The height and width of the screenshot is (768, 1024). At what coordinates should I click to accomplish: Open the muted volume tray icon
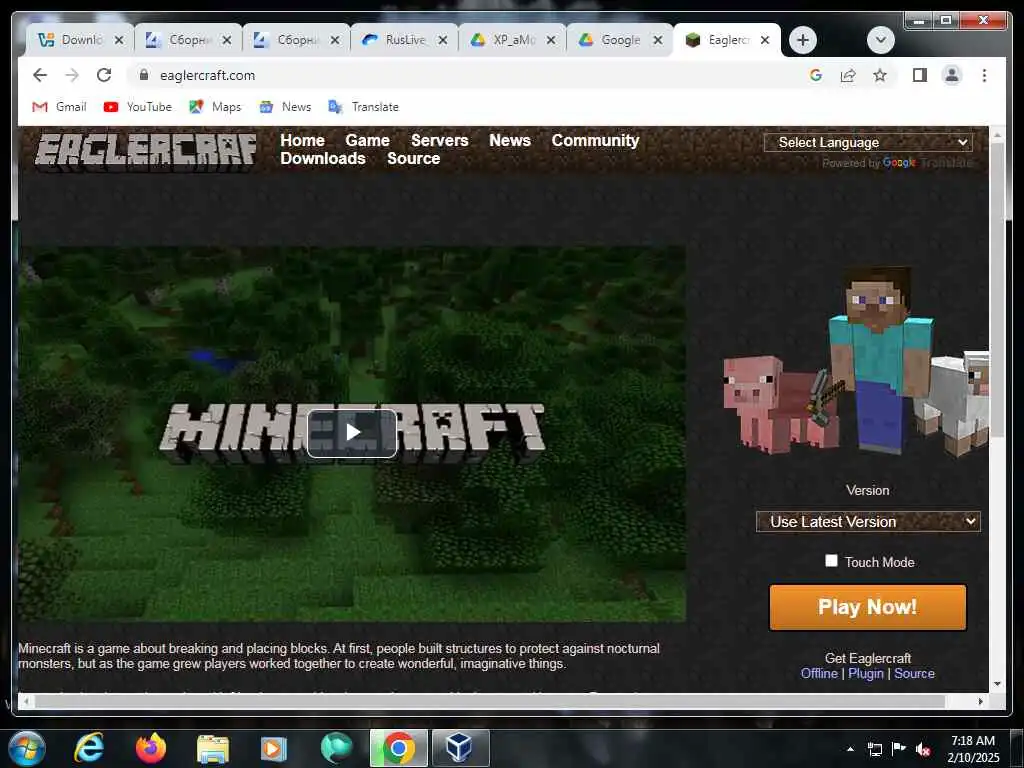click(x=923, y=749)
